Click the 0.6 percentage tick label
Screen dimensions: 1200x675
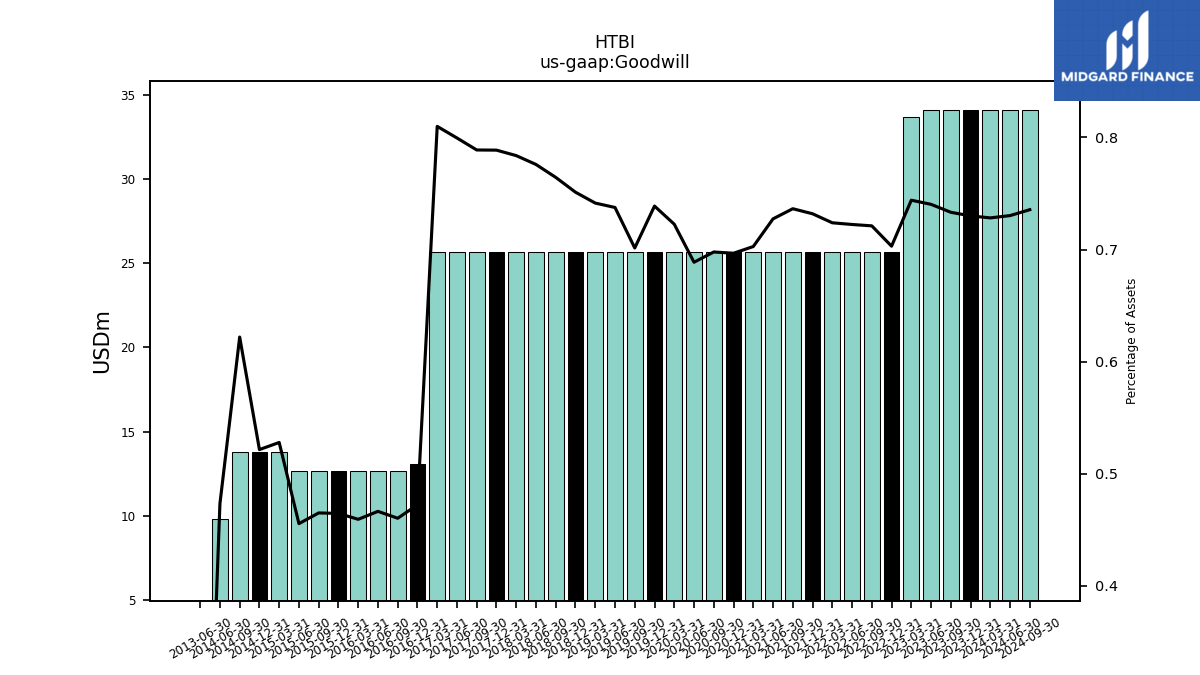[x=1106, y=362]
